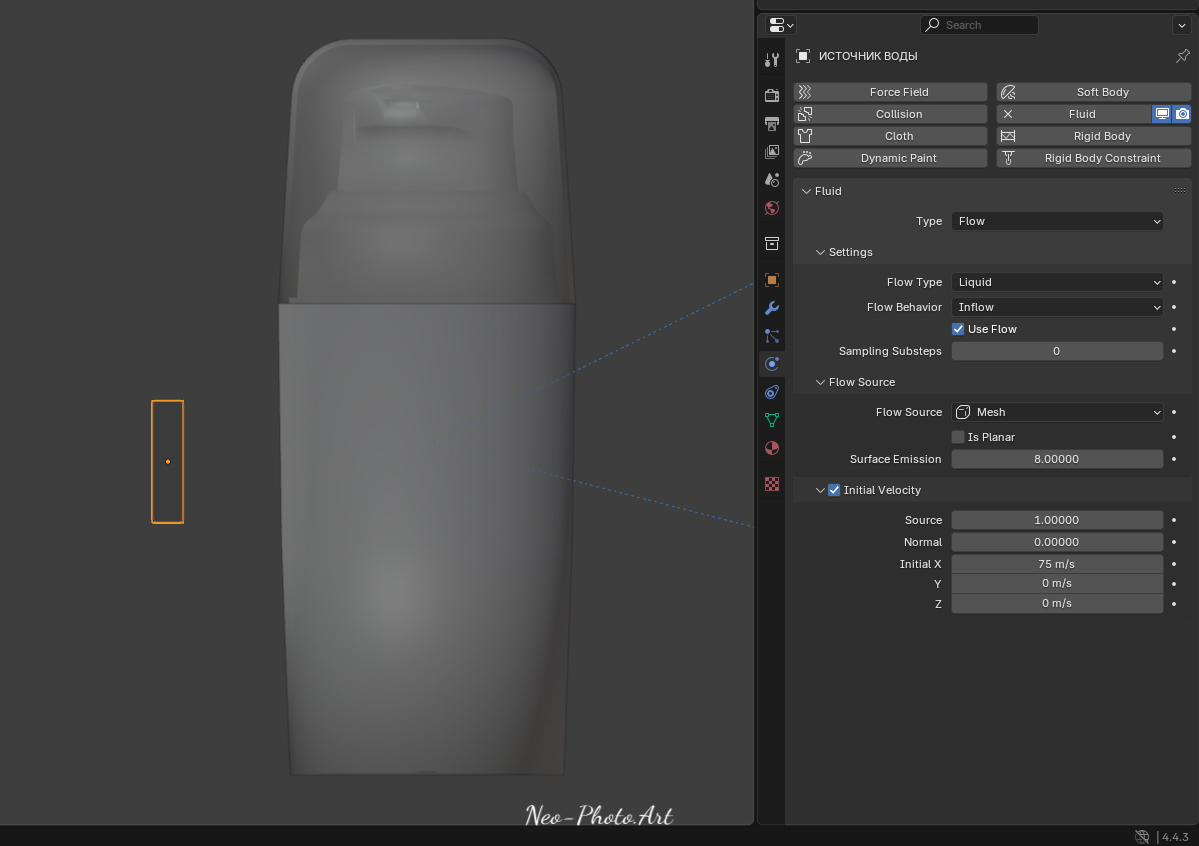The width and height of the screenshot is (1199, 846).
Task: Open the properties options dropdown arrow
Action: [1181, 25]
